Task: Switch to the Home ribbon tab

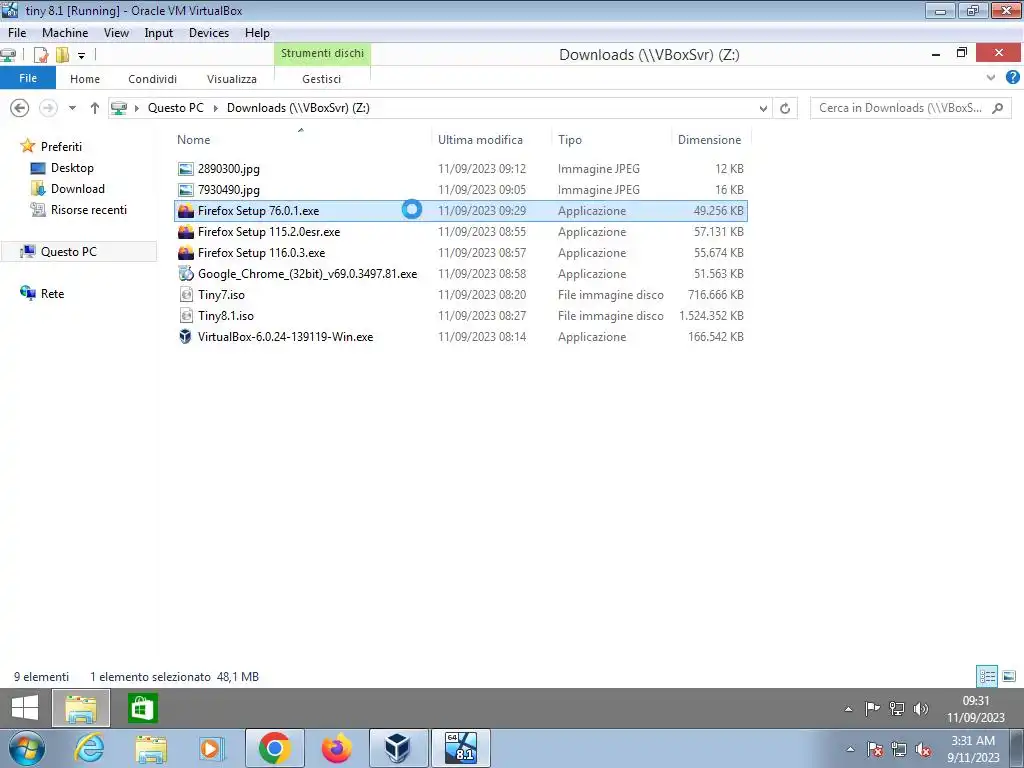Action: pos(85,79)
